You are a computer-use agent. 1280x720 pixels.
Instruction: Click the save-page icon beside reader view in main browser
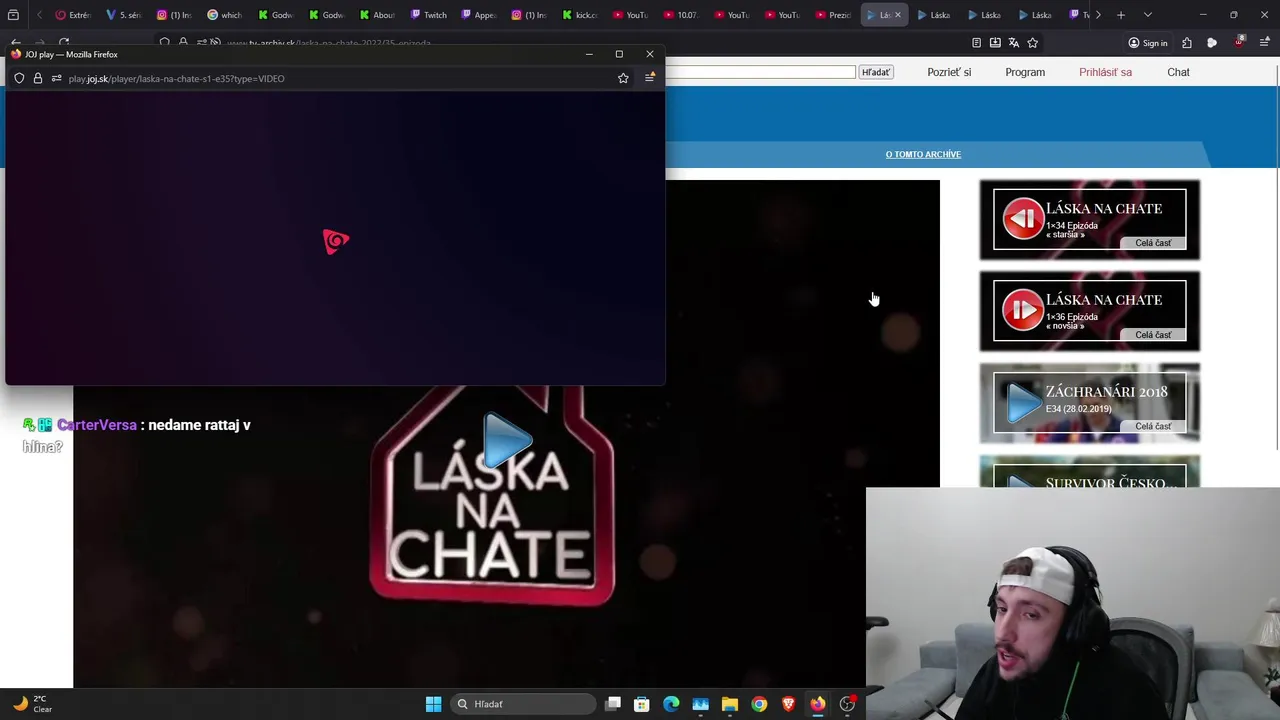click(x=995, y=43)
